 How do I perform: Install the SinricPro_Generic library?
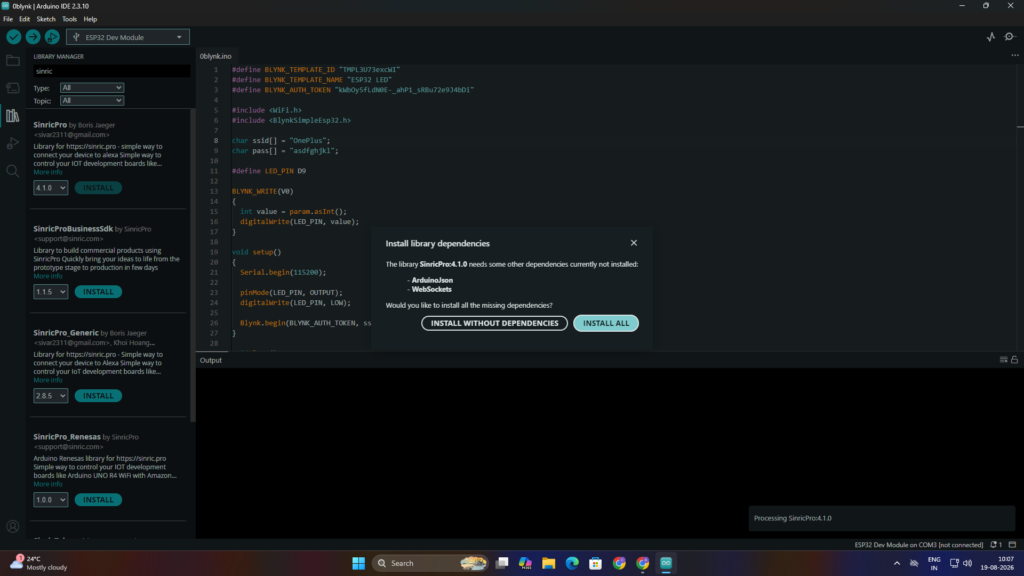click(x=98, y=396)
